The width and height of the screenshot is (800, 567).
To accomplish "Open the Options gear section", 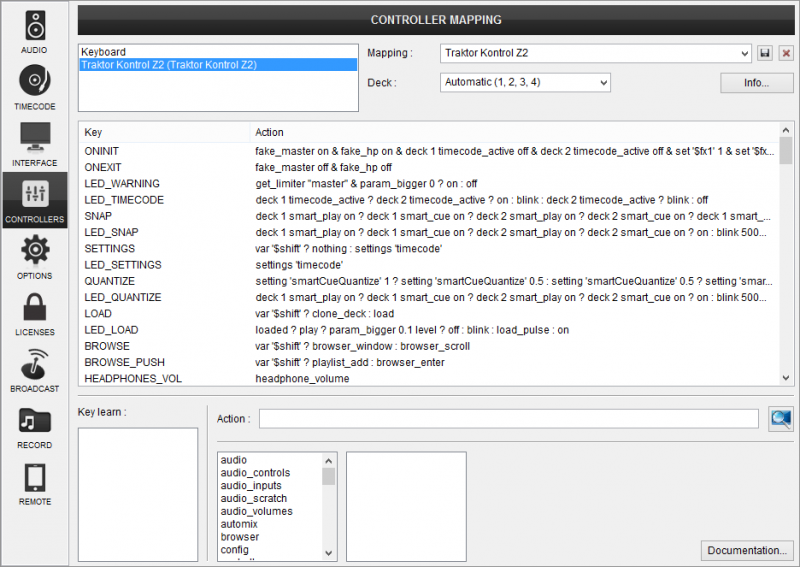I will click(34, 255).
